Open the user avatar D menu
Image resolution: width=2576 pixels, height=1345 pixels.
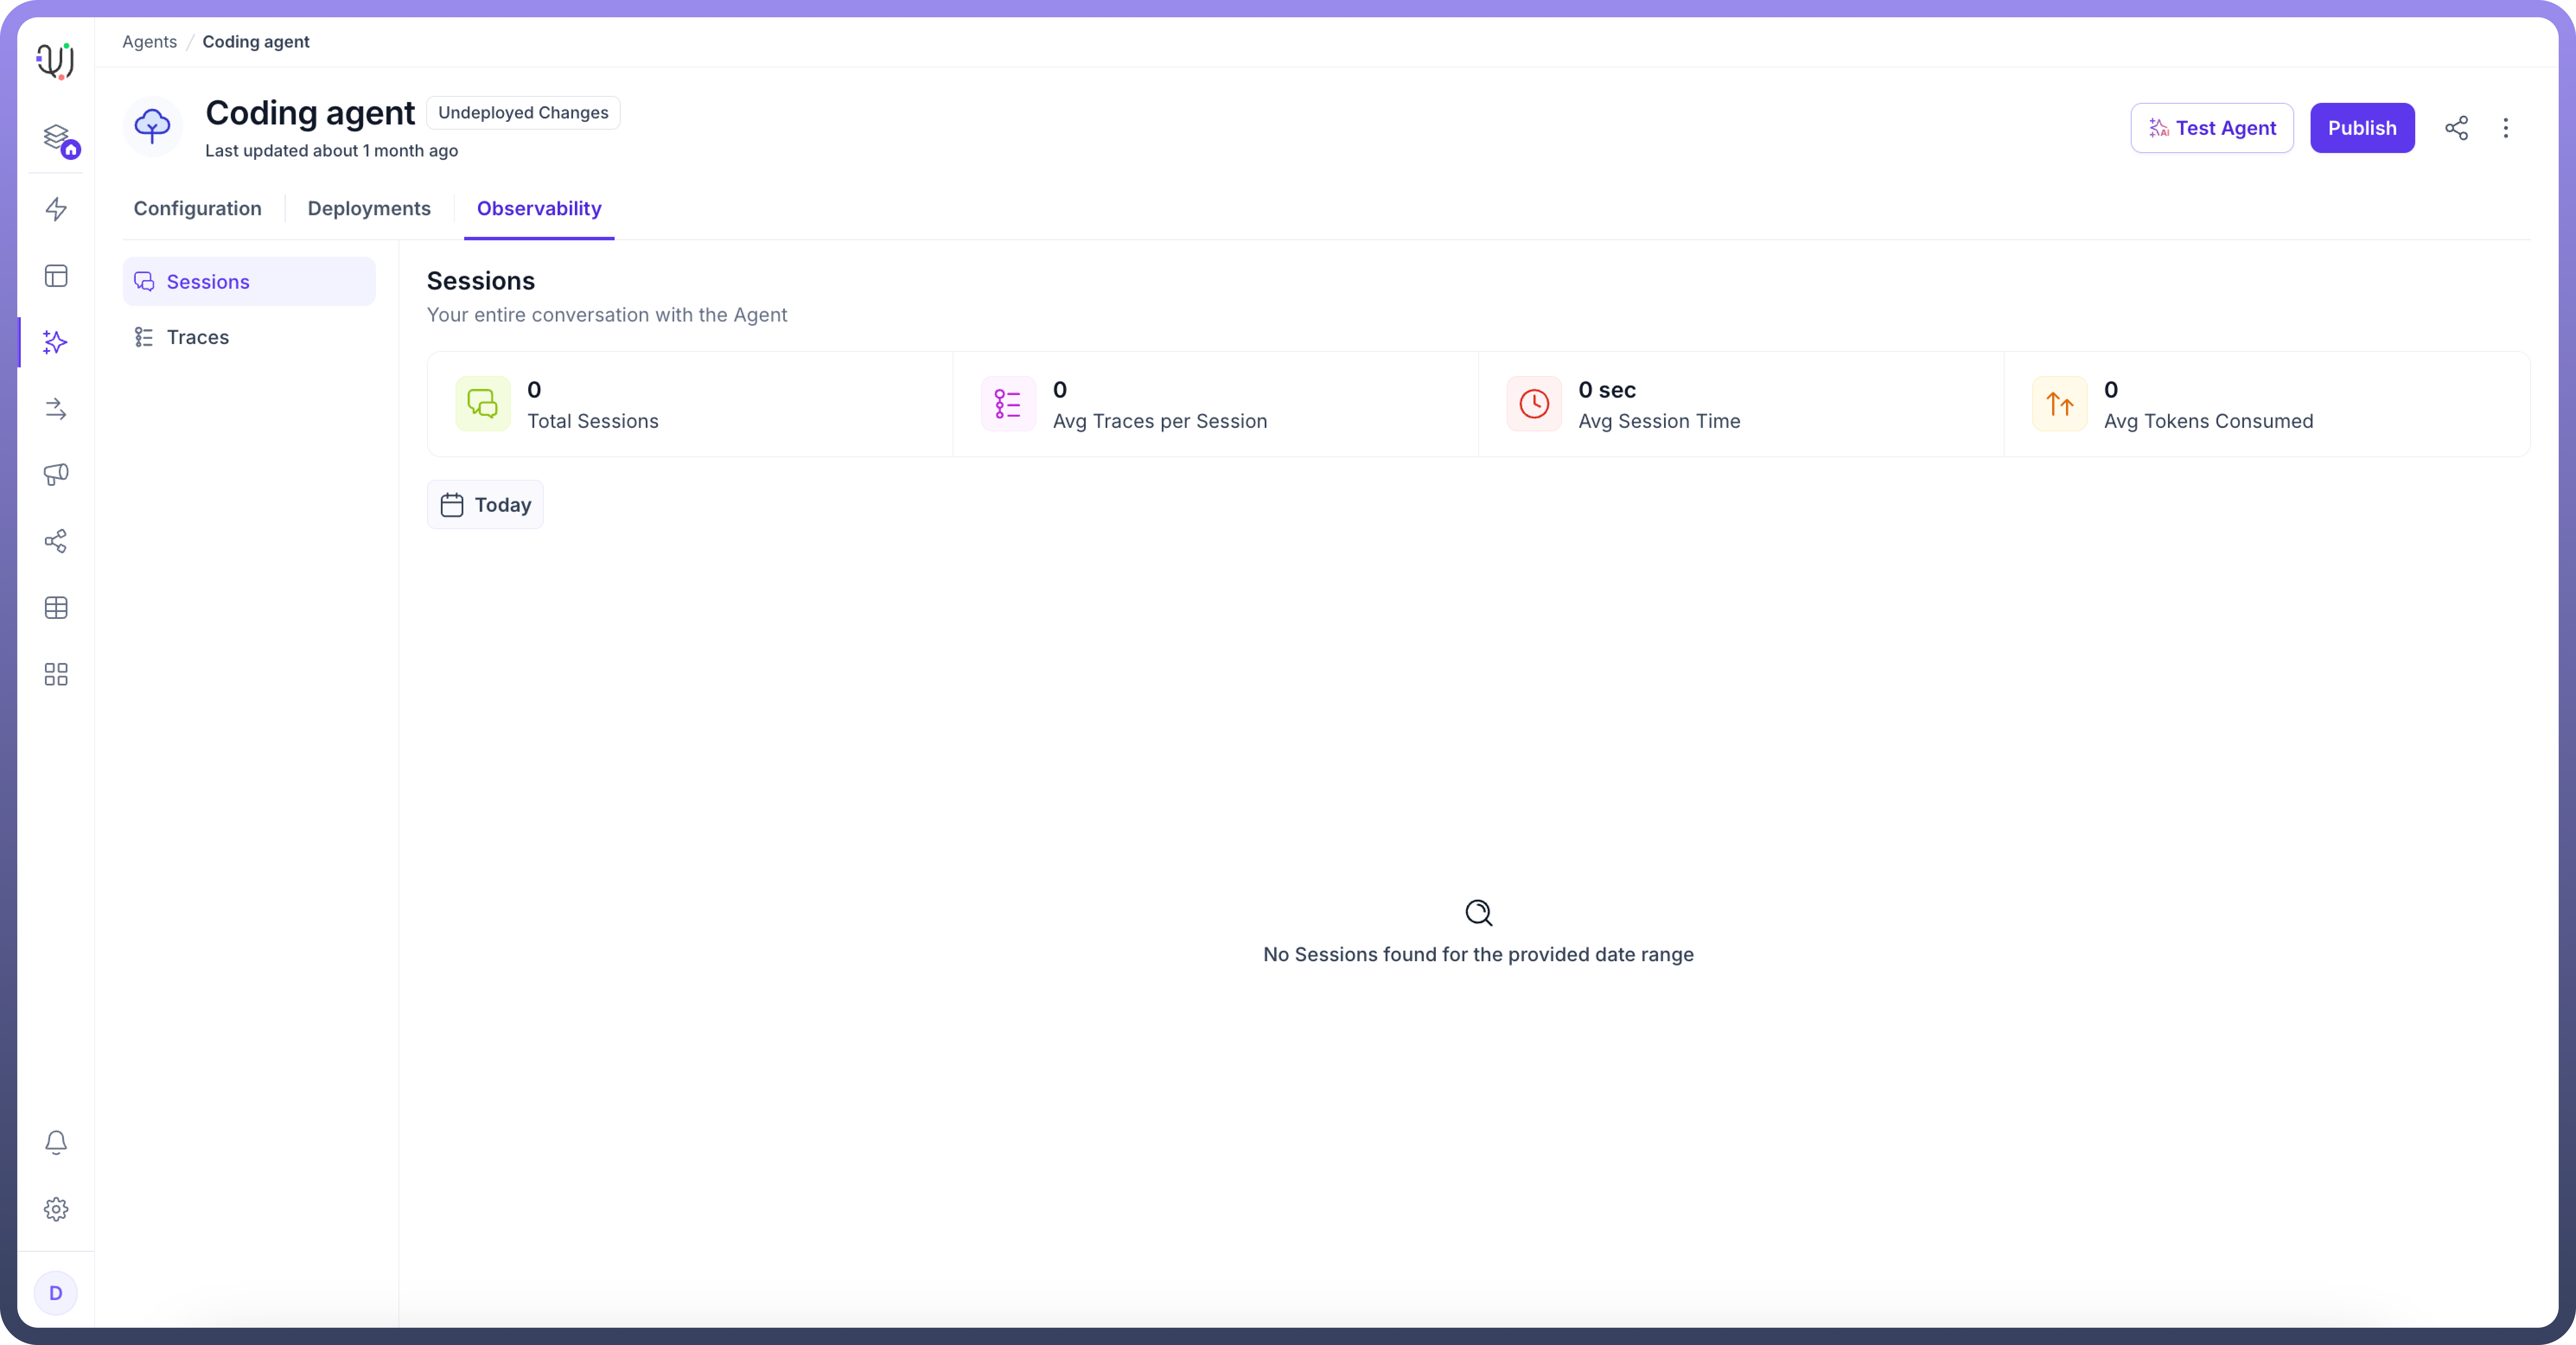click(x=56, y=1293)
